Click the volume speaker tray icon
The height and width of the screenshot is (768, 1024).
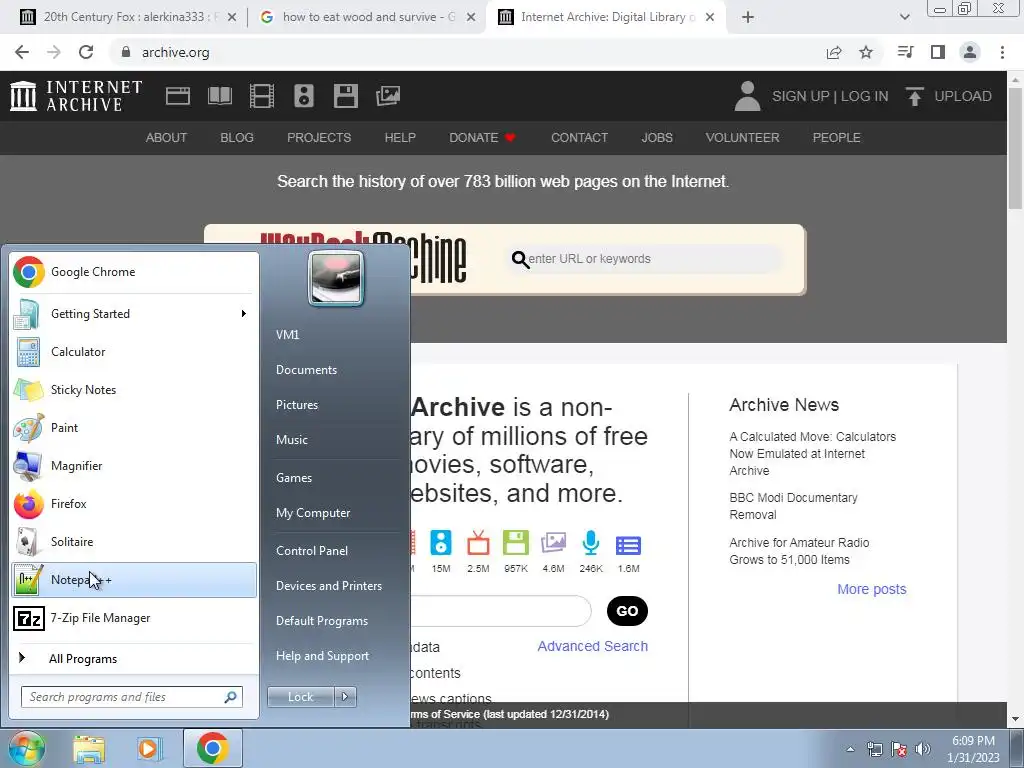pos(922,749)
